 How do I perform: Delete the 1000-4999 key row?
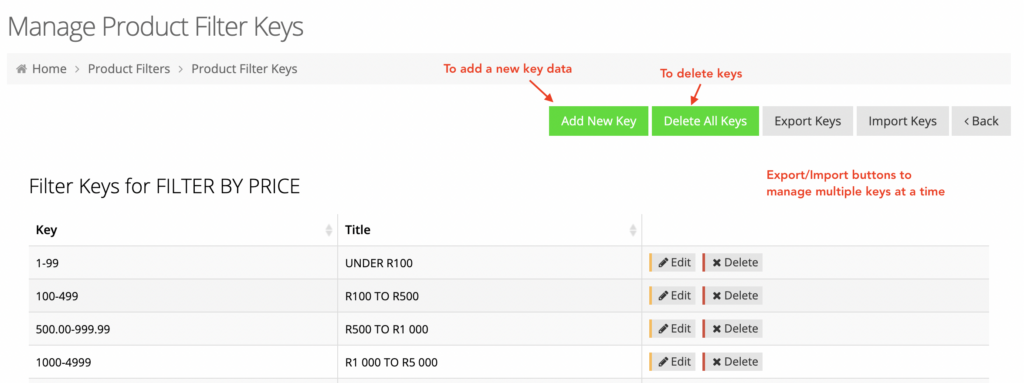(733, 361)
